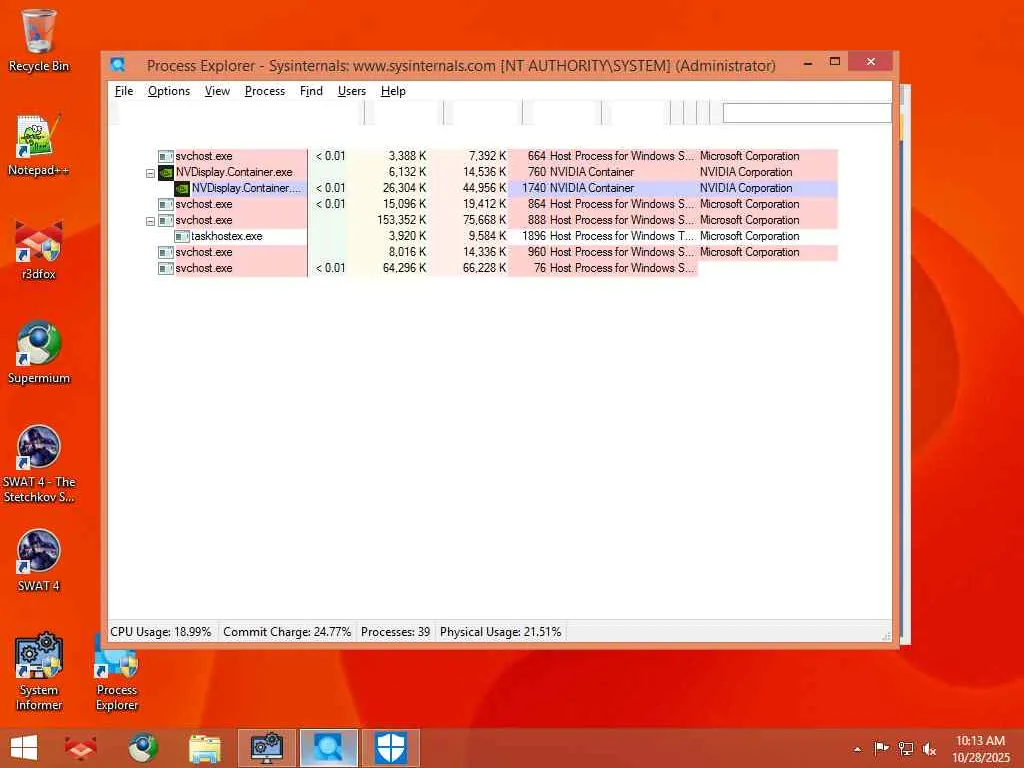Open the Help menu

pyautogui.click(x=393, y=91)
